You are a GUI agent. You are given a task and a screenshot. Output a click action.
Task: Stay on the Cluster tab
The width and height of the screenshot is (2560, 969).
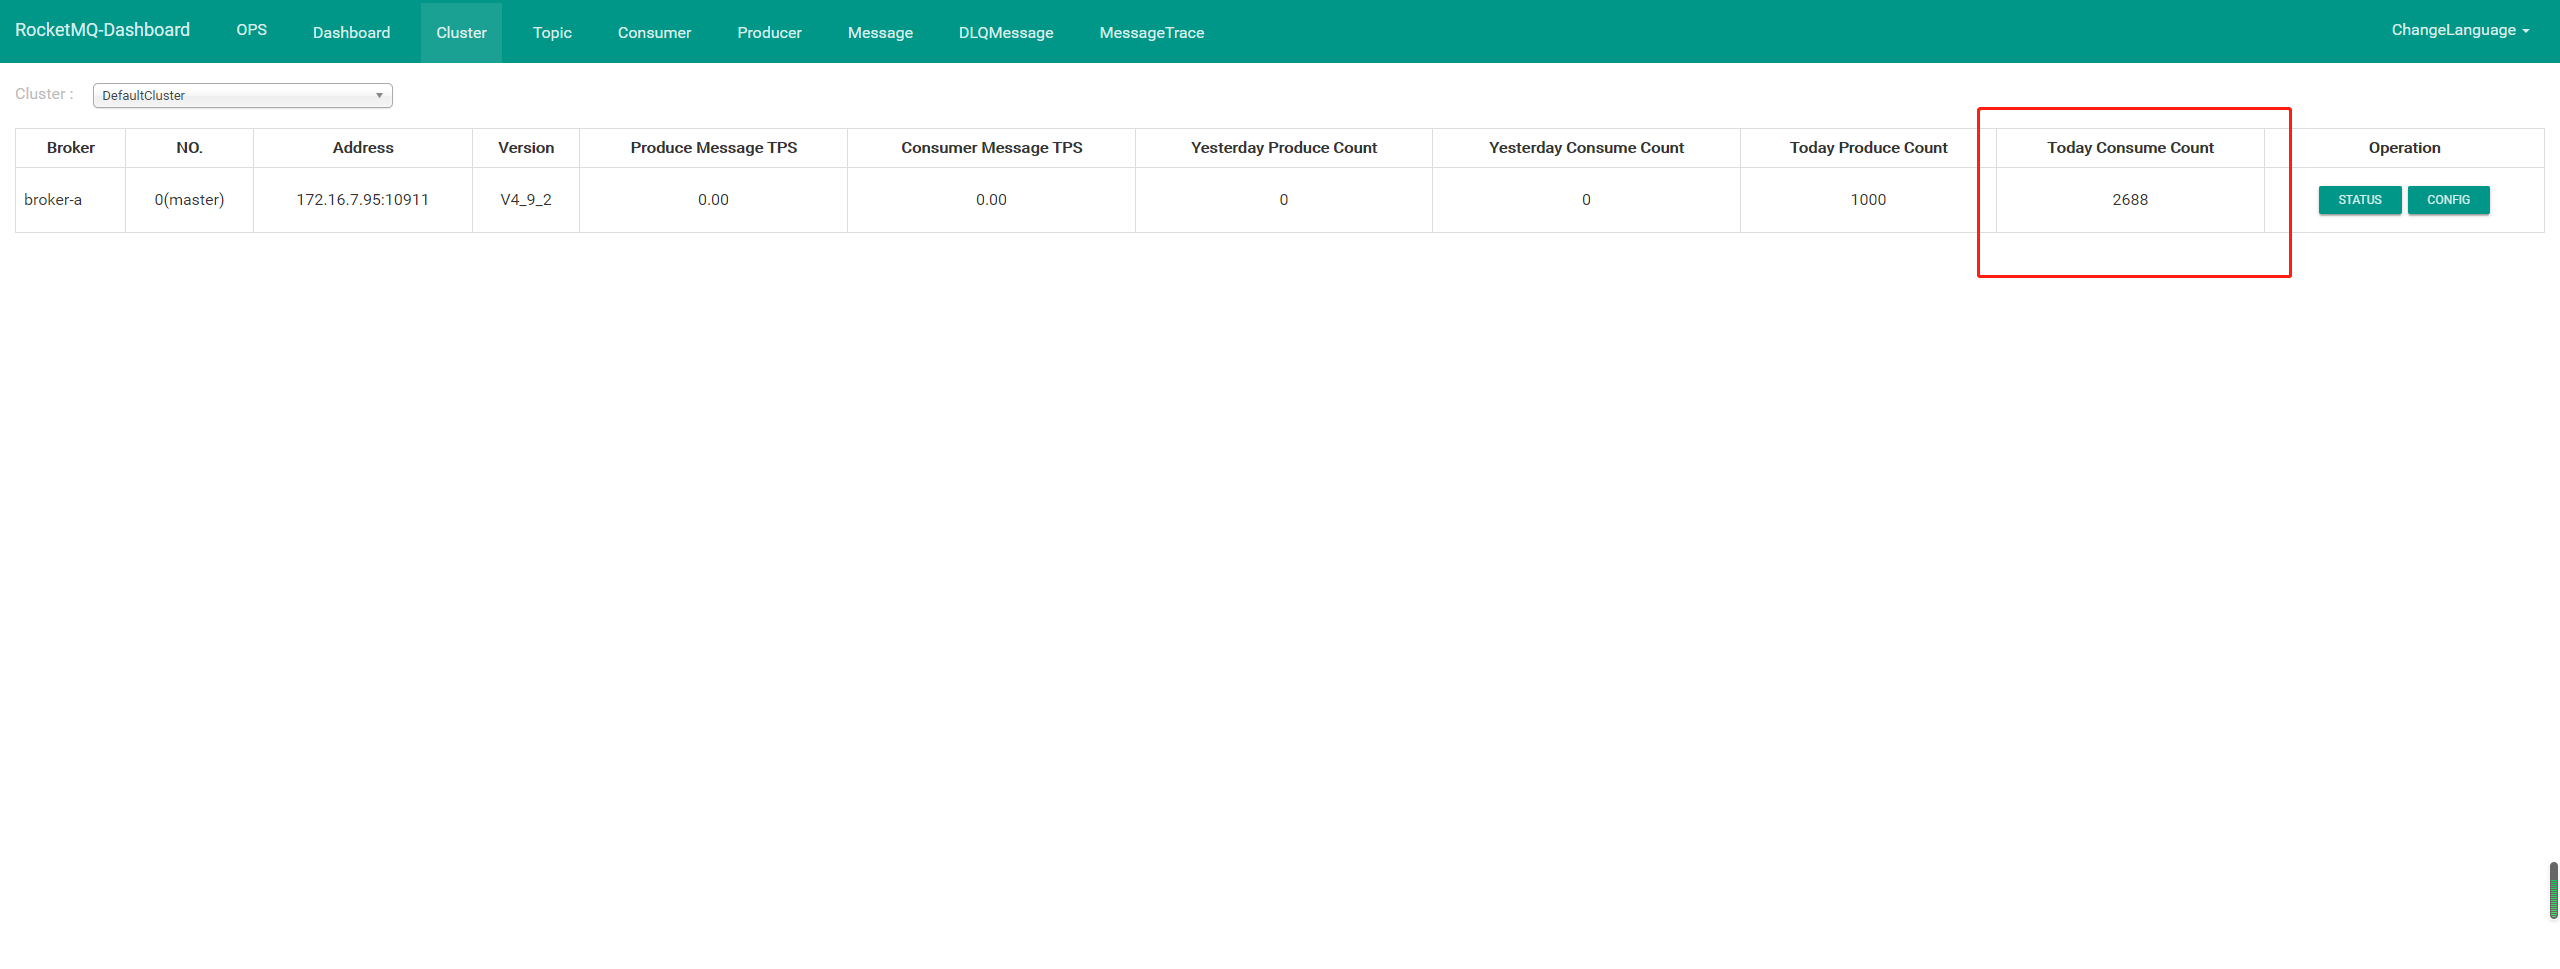click(461, 32)
